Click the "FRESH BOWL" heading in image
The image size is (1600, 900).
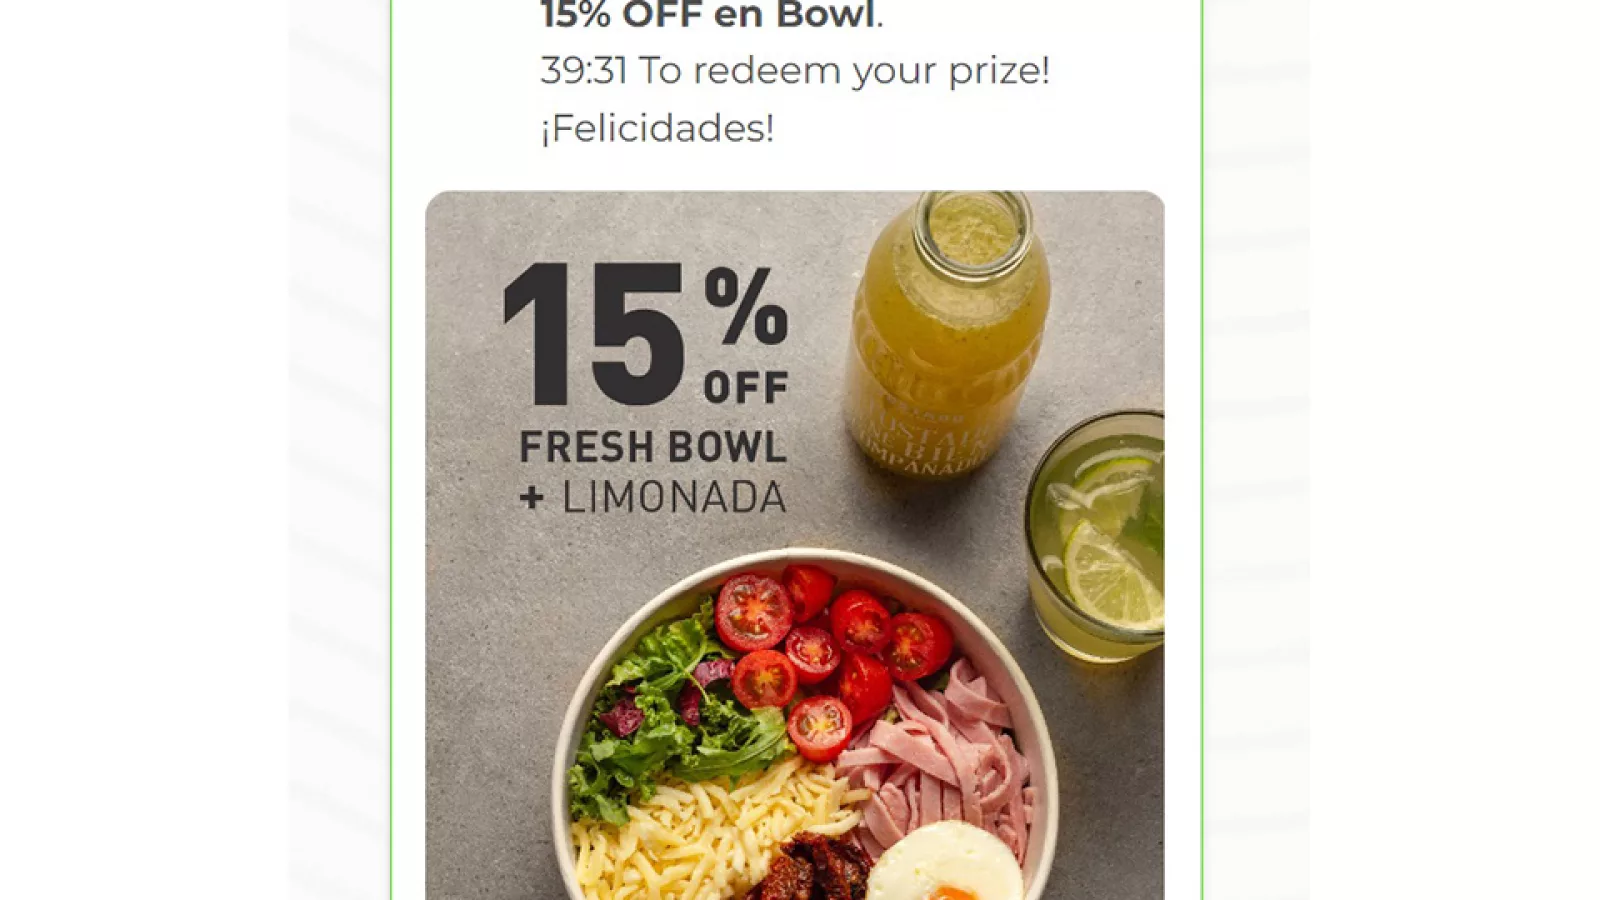click(653, 447)
